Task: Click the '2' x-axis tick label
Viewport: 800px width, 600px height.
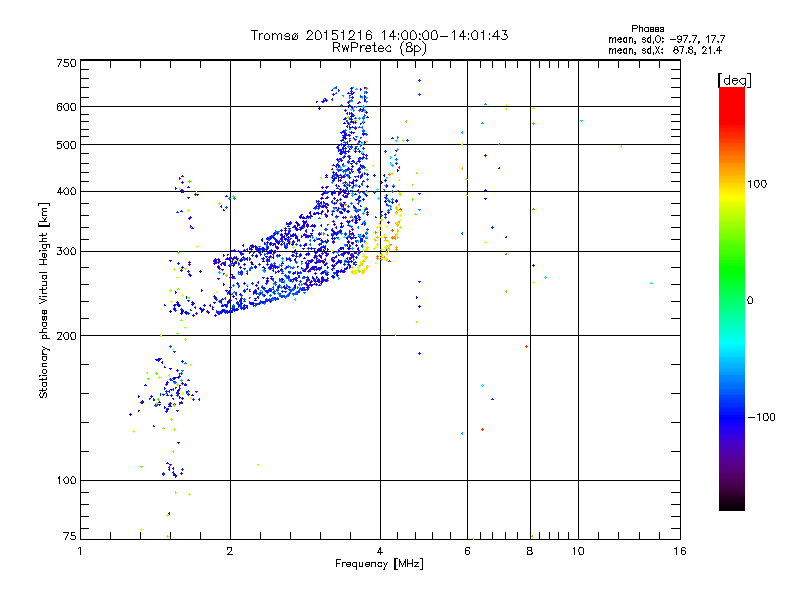Action: coord(230,551)
